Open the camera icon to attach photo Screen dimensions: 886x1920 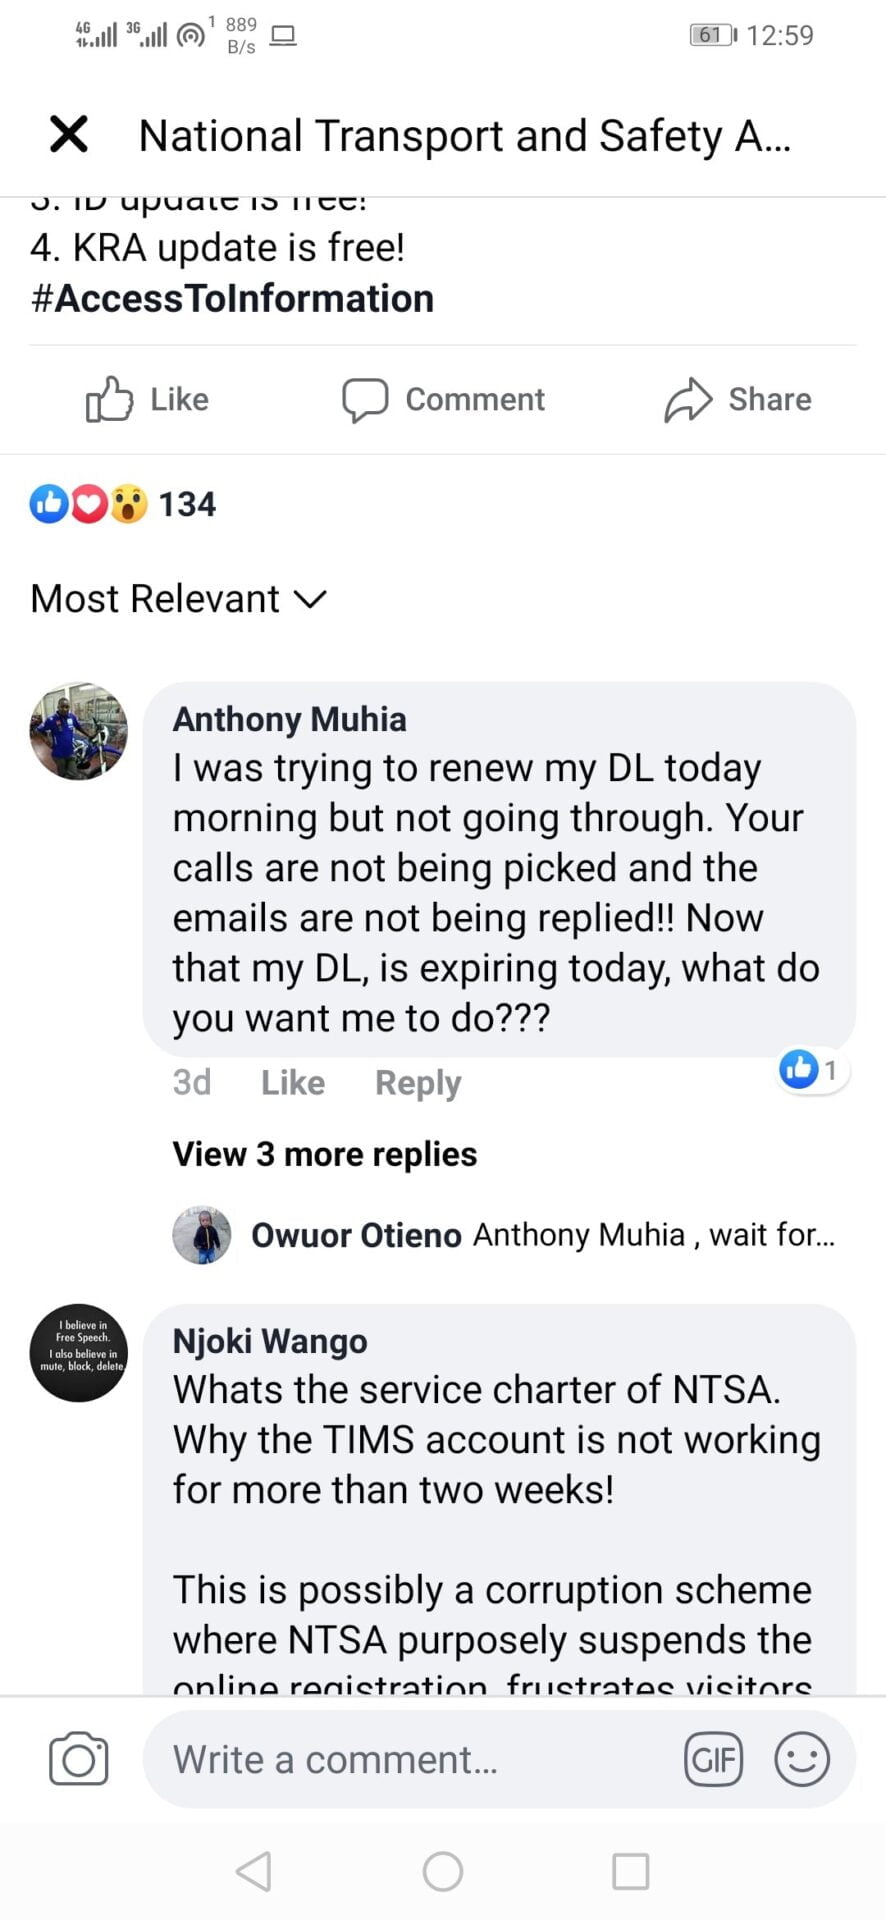coord(79,1759)
